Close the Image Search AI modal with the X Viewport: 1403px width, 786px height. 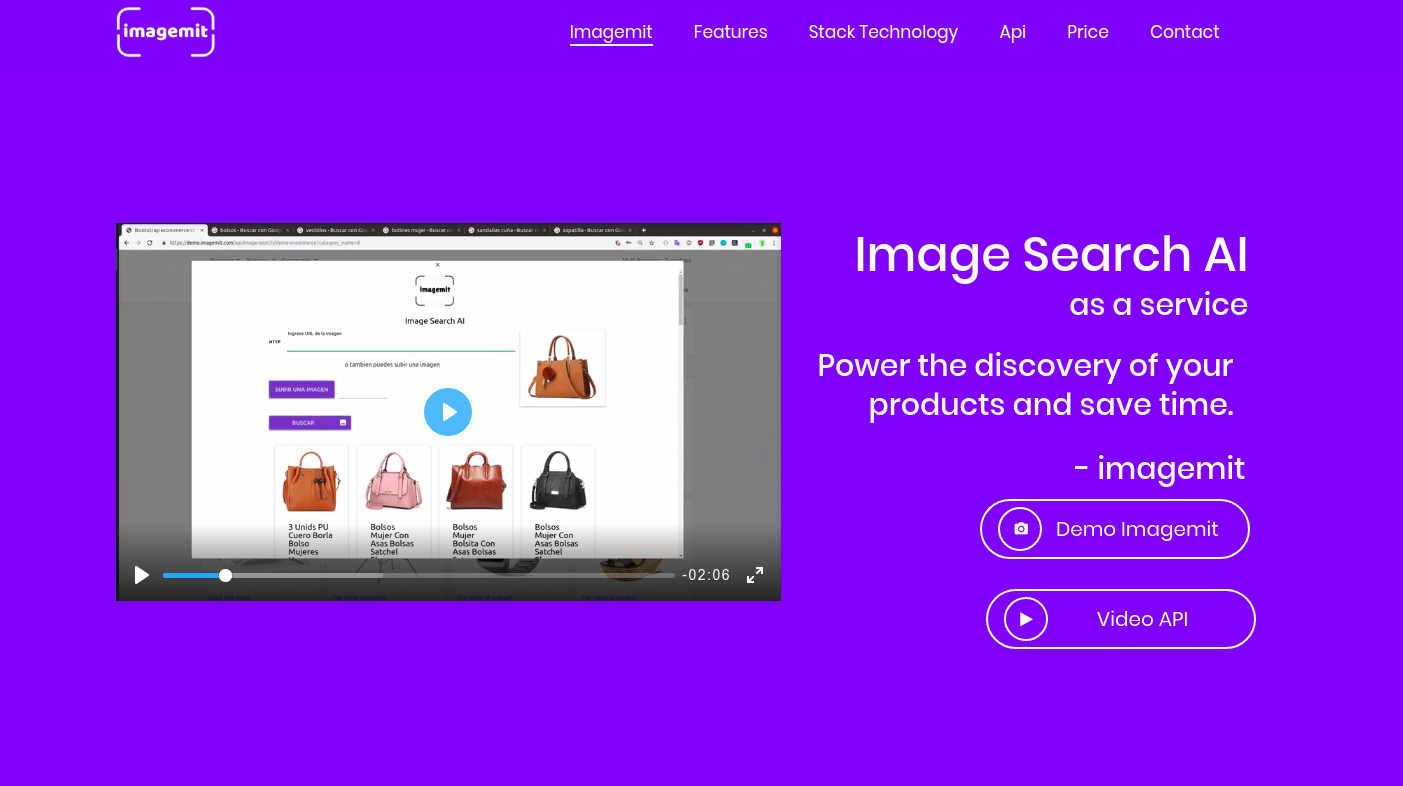[438, 264]
